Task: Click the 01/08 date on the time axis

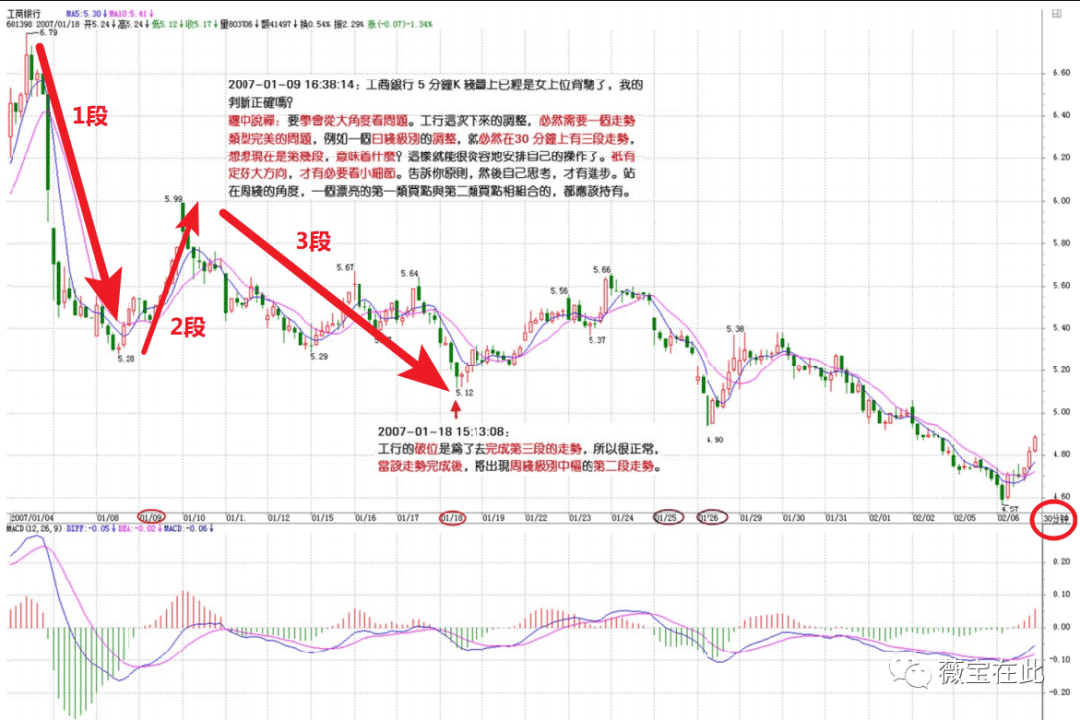Action: click(x=107, y=517)
